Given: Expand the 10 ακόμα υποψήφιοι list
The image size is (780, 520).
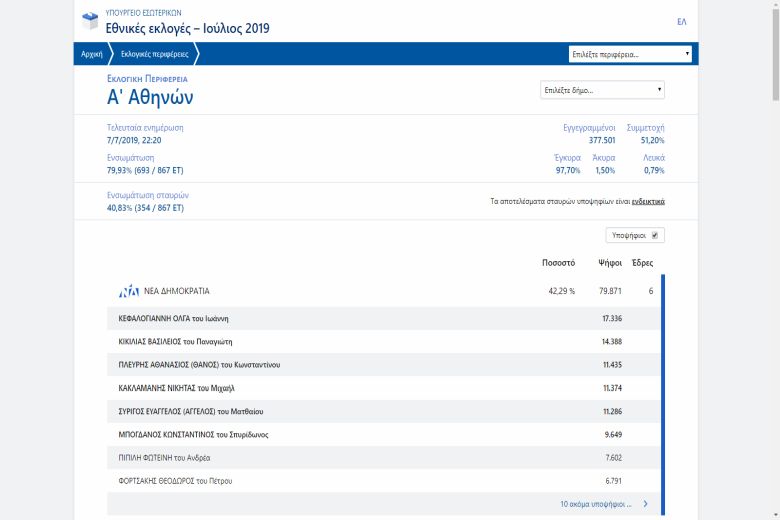Looking at the screenshot, I should coord(594,504).
